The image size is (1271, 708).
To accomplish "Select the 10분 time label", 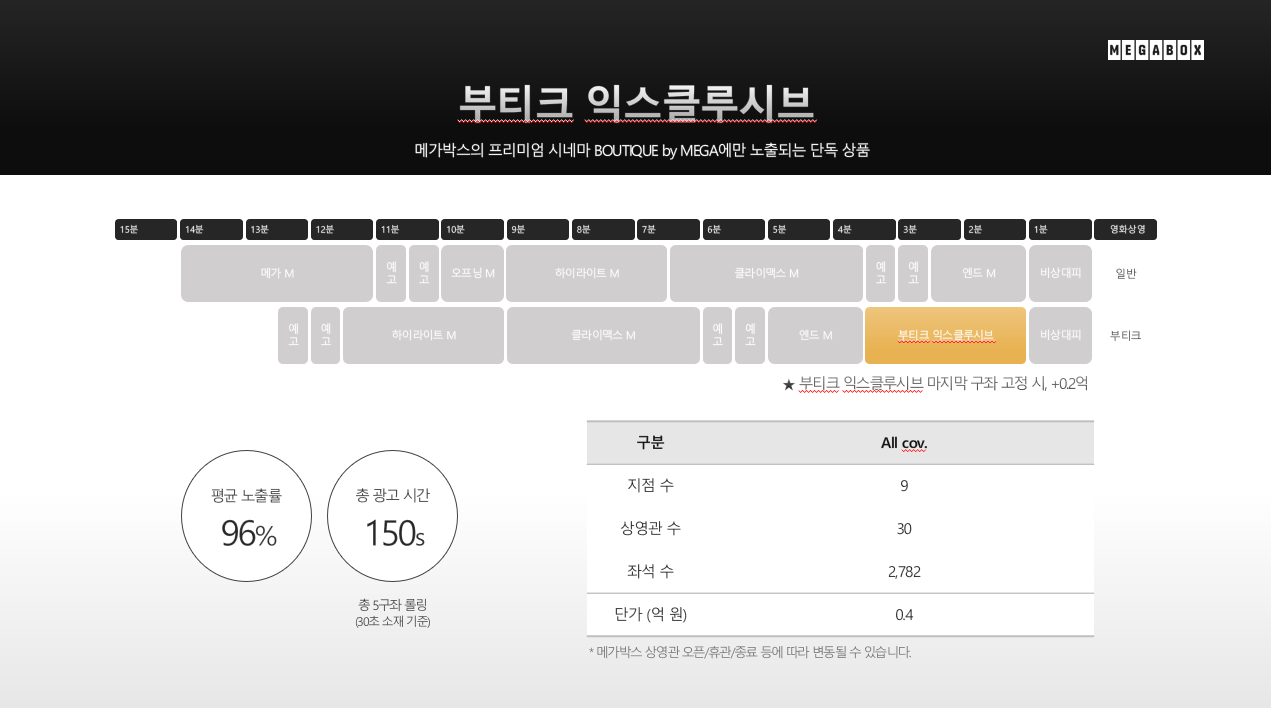I will 473,230.
